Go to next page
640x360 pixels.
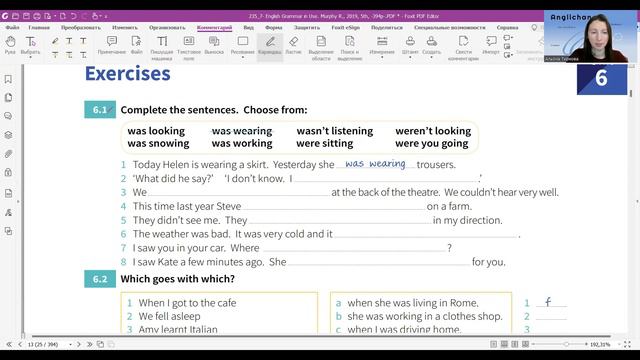pyautogui.click(x=79, y=344)
